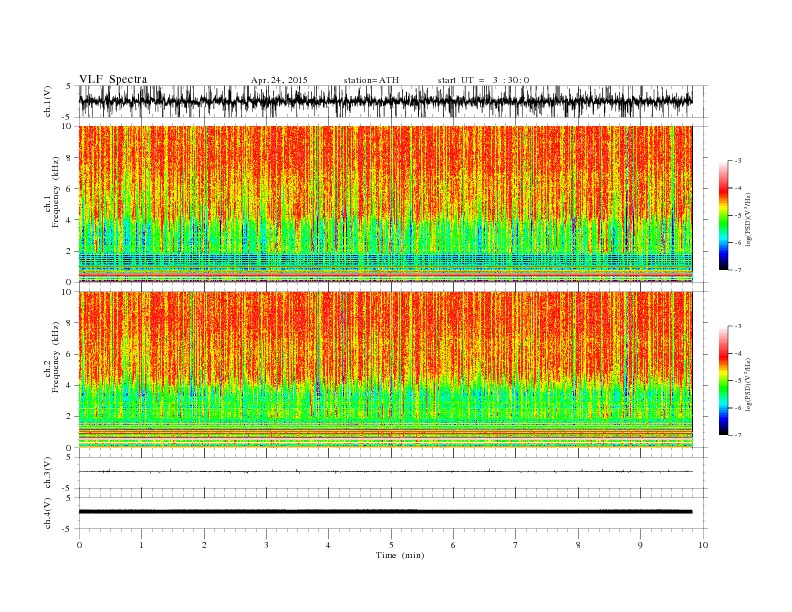This screenshot has width=792, height=612.
Task: Click the "ch.4(V)" axis label
Action: pos(48,513)
